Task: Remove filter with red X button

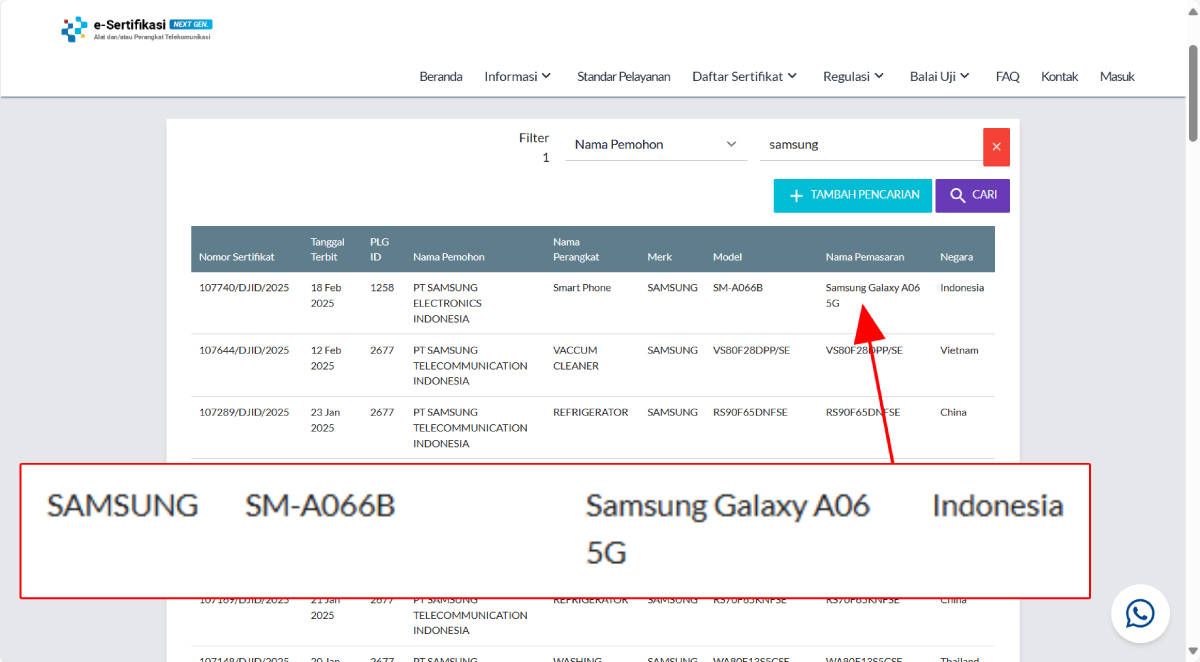Action: [x=996, y=146]
